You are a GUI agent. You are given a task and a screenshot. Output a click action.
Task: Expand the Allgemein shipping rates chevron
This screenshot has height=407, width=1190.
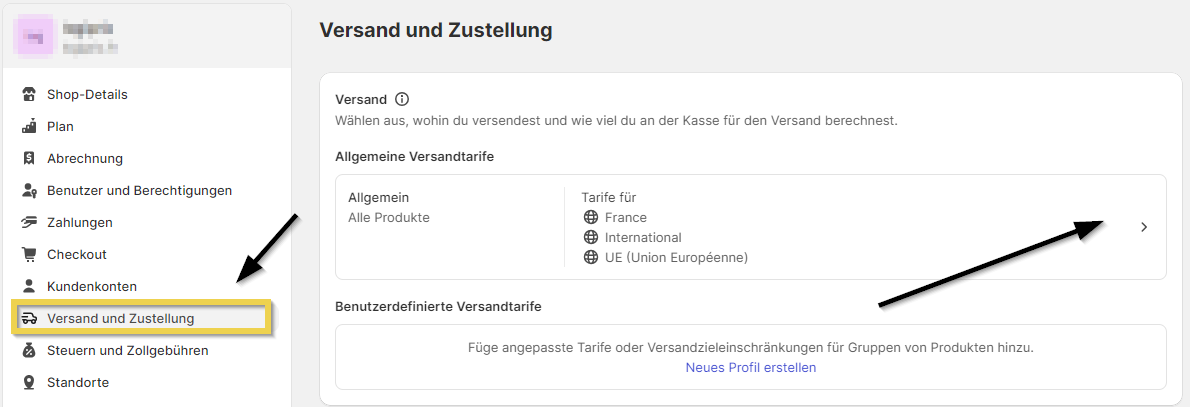coord(1144,227)
